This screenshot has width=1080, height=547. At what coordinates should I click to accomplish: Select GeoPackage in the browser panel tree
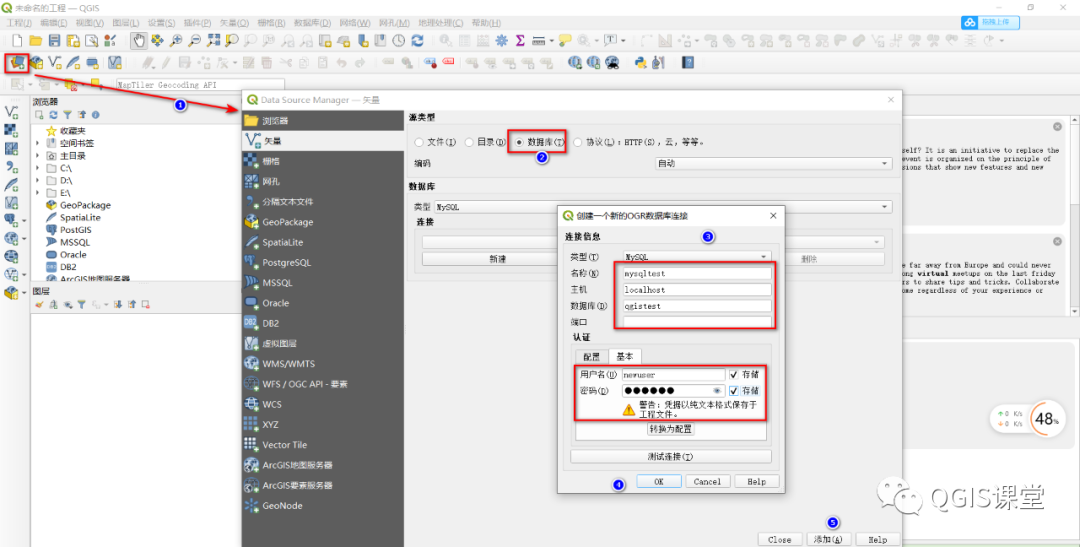85,205
